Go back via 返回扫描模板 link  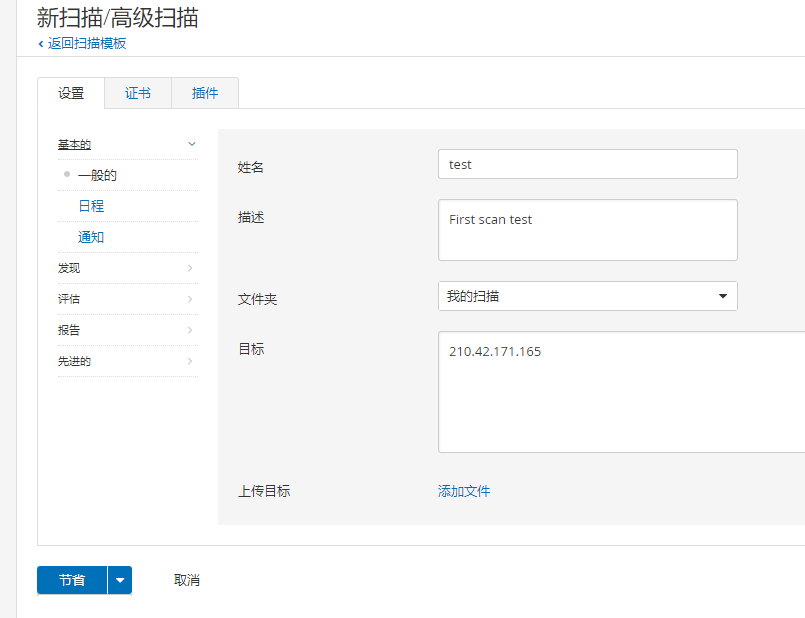[x=84, y=44]
